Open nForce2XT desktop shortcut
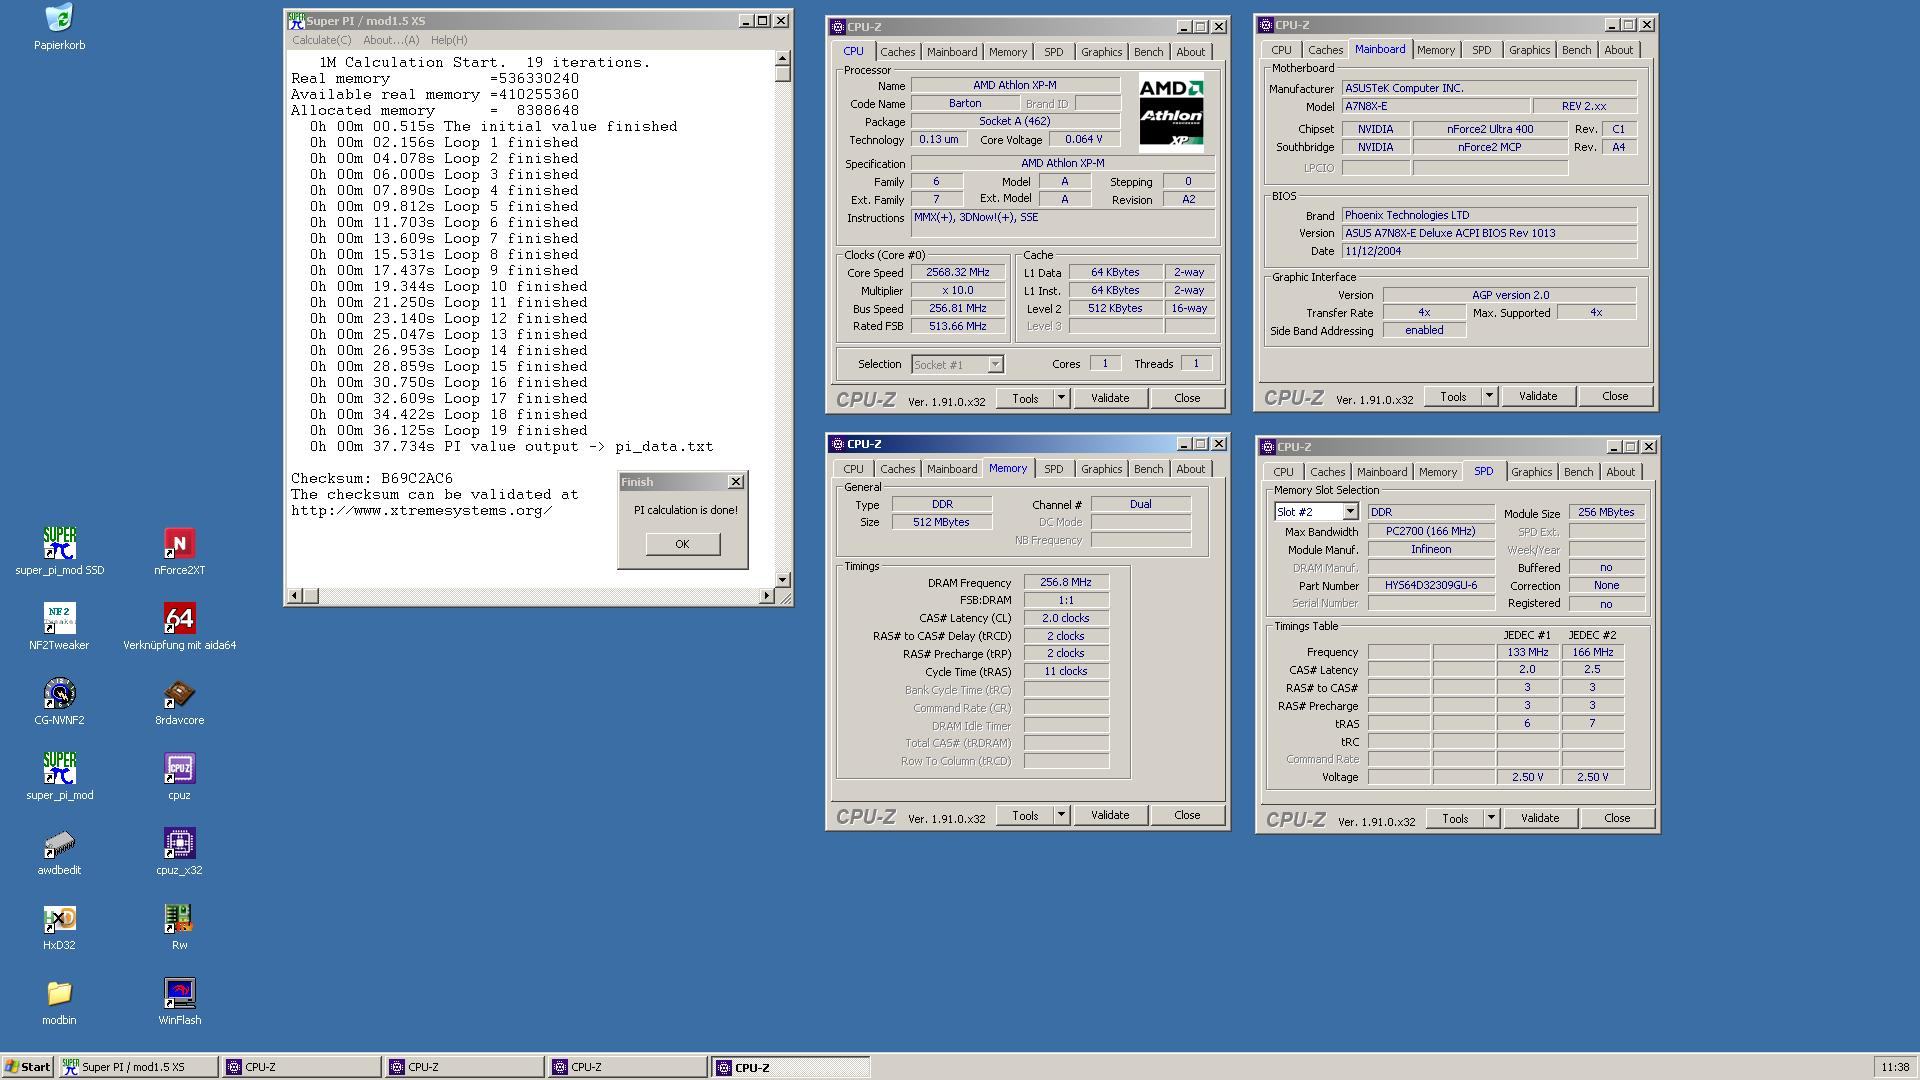Image resolution: width=1920 pixels, height=1080 pixels. (179, 551)
